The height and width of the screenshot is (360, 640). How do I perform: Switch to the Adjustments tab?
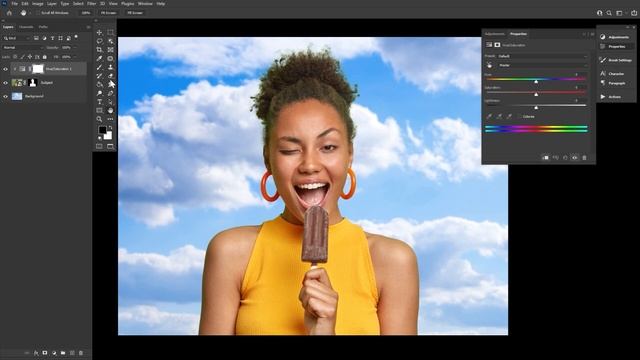click(495, 34)
